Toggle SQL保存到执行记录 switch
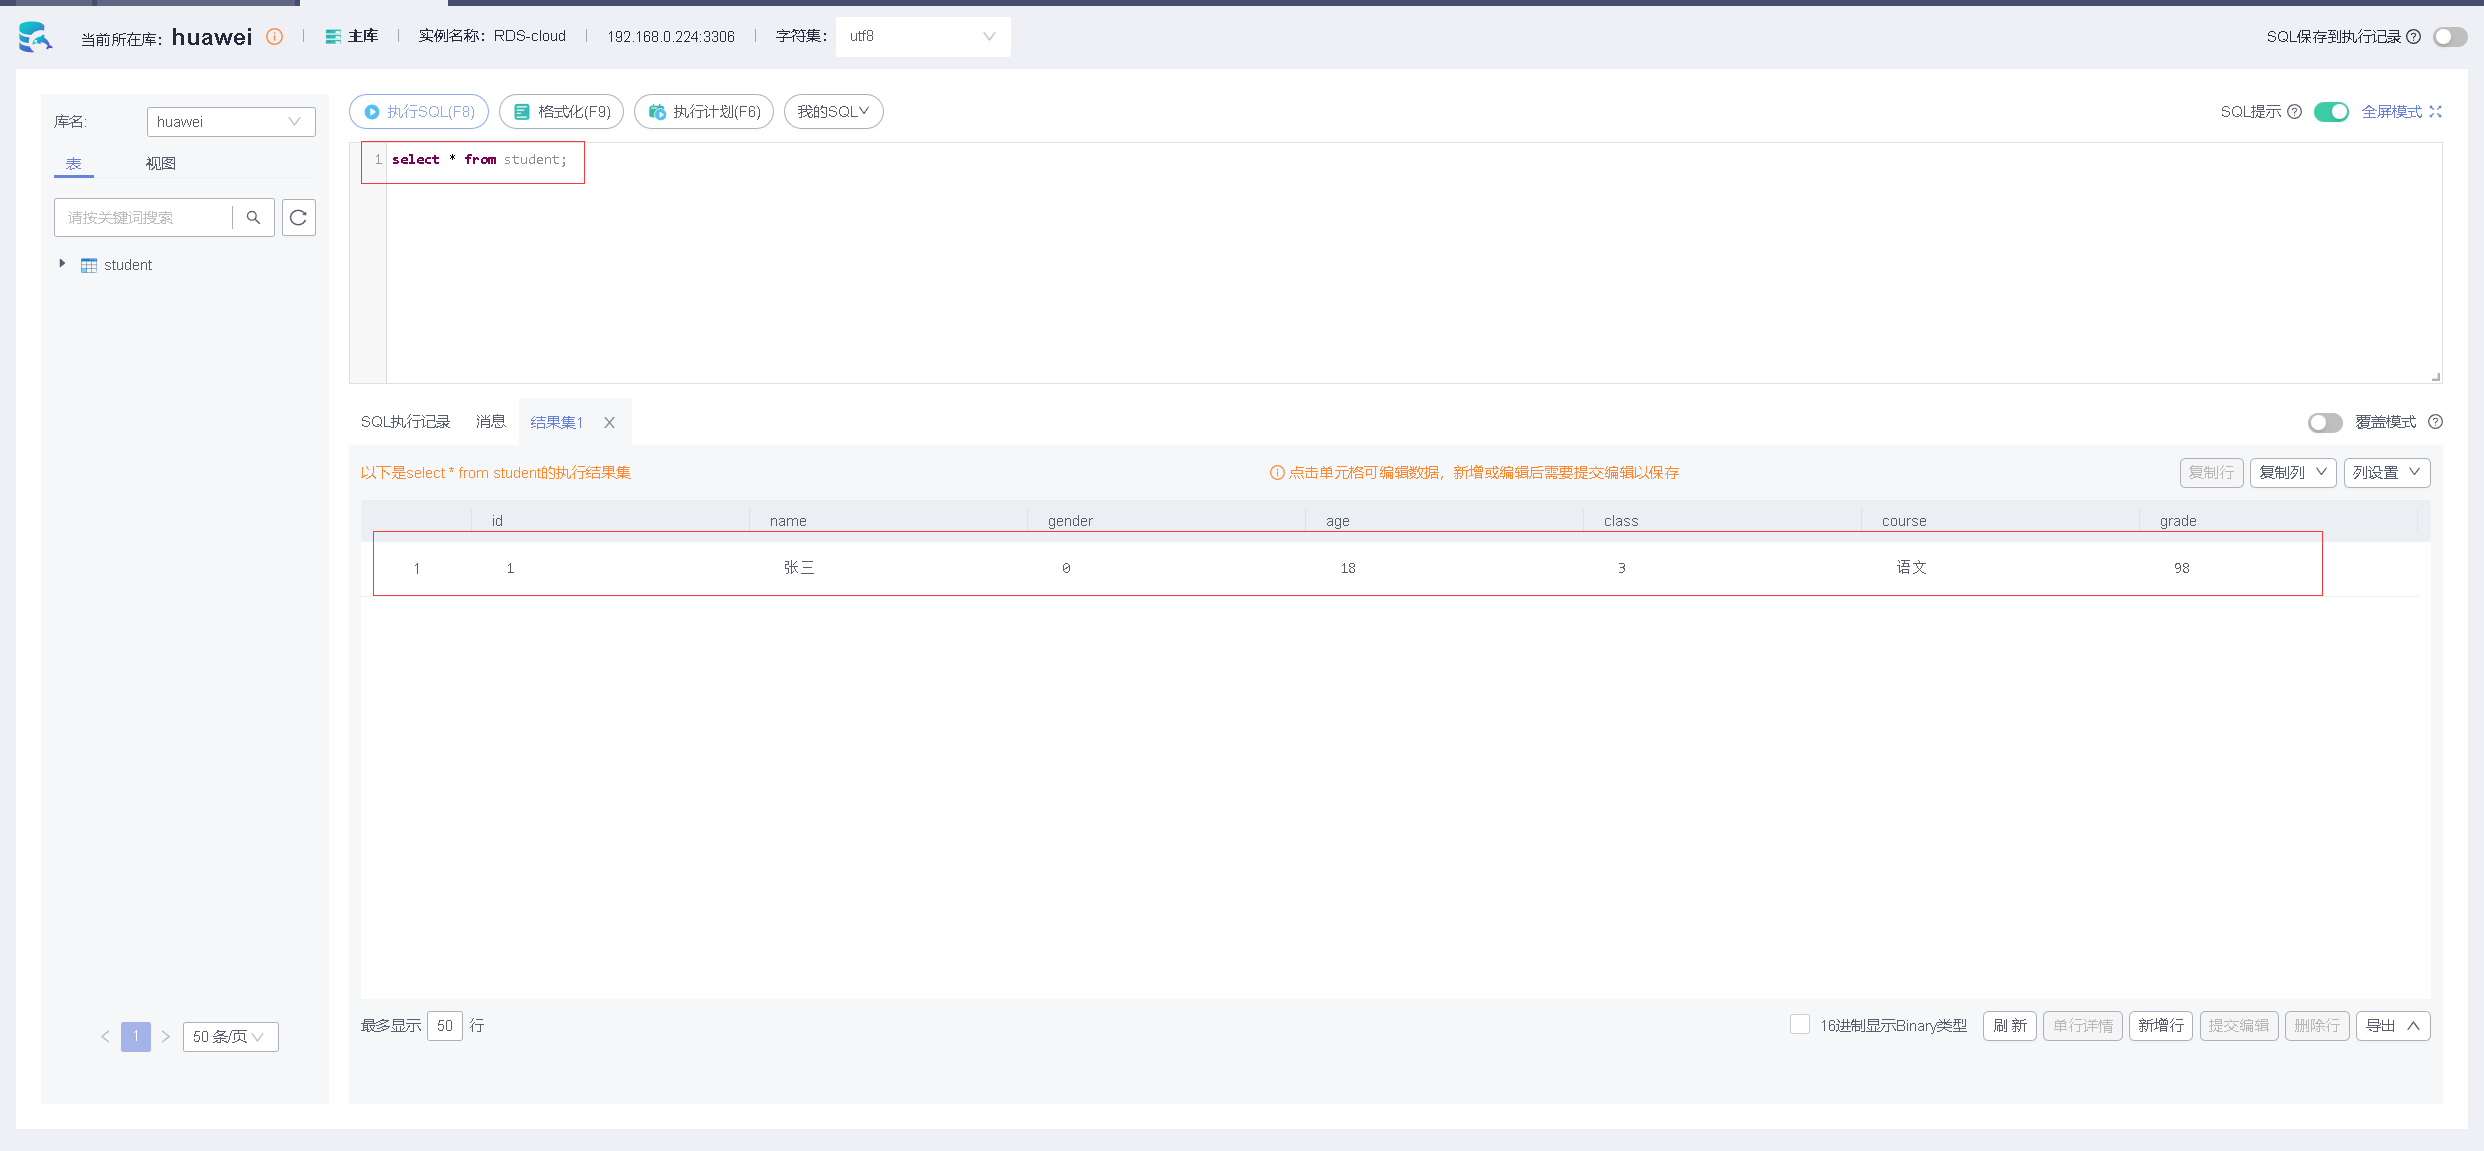The height and width of the screenshot is (1151, 2484). pyautogui.click(x=2449, y=37)
